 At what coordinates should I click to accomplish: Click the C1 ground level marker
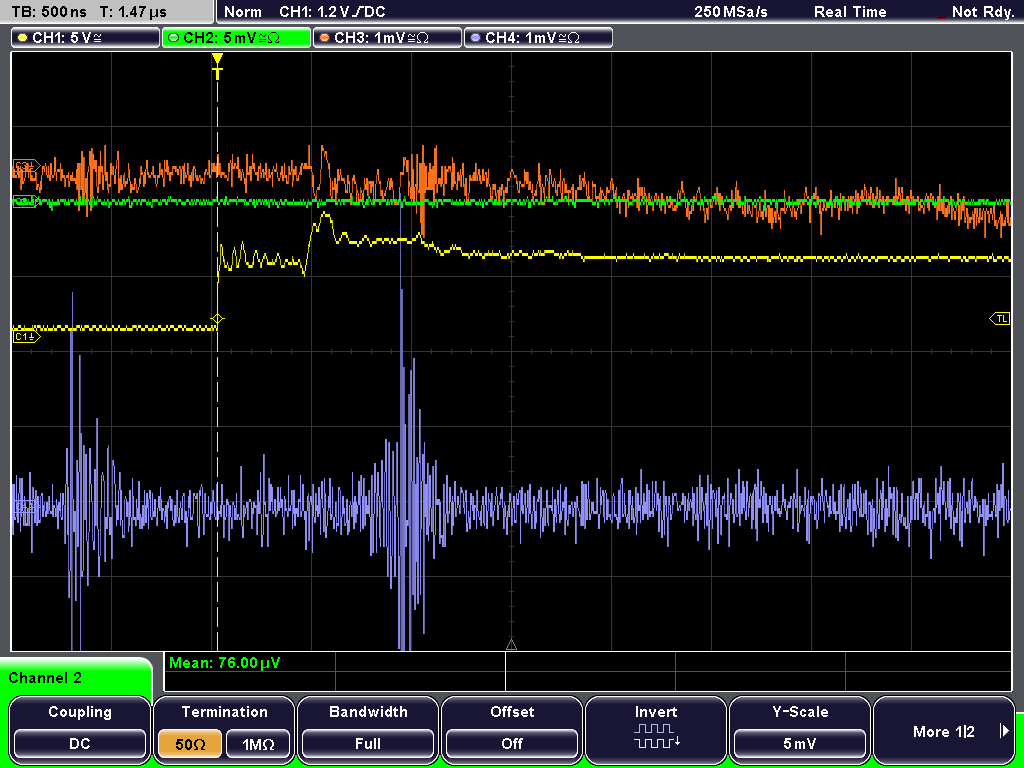coord(26,337)
